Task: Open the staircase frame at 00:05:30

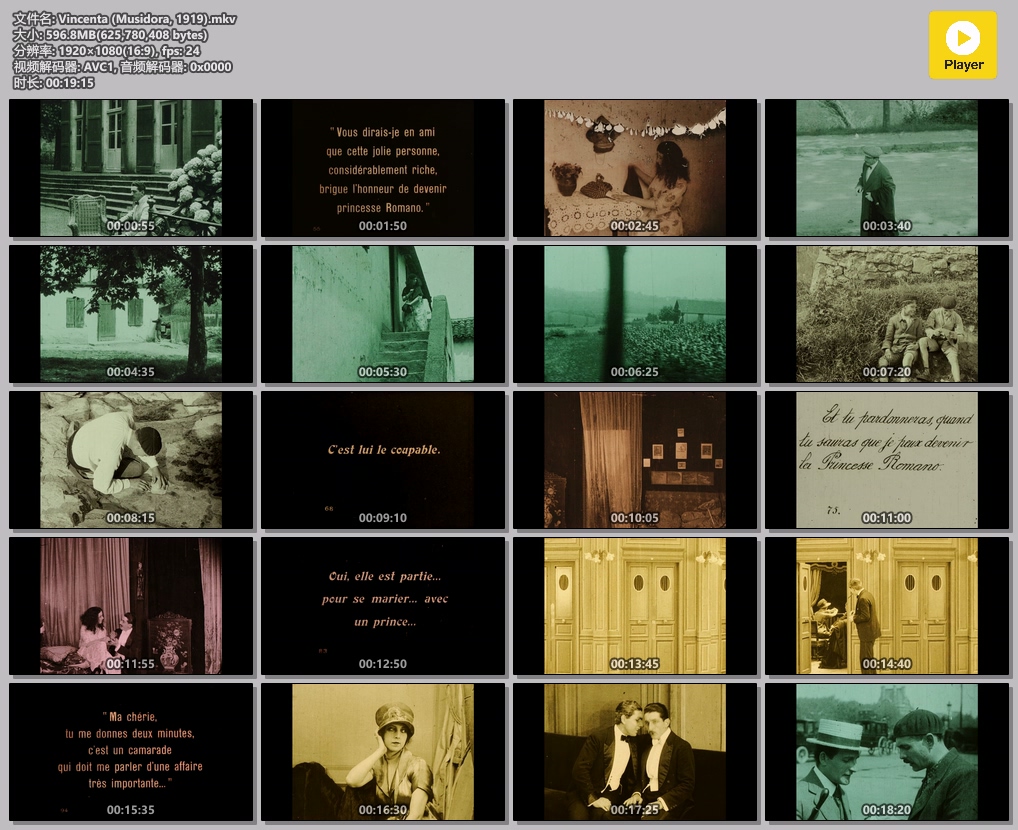Action: pos(383,314)
